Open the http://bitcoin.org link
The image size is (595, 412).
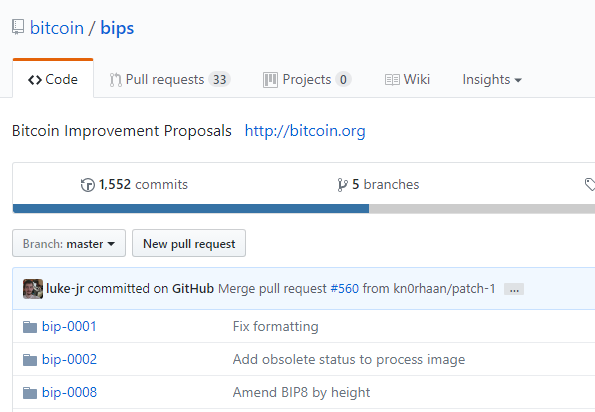[x=305, y=131]
